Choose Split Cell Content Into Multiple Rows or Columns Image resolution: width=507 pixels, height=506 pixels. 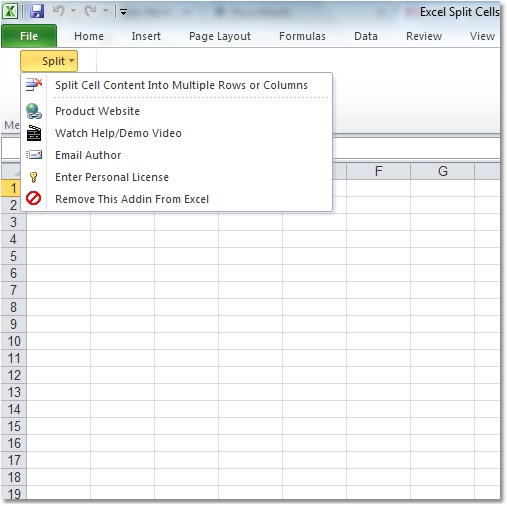(x=177, y=85)
